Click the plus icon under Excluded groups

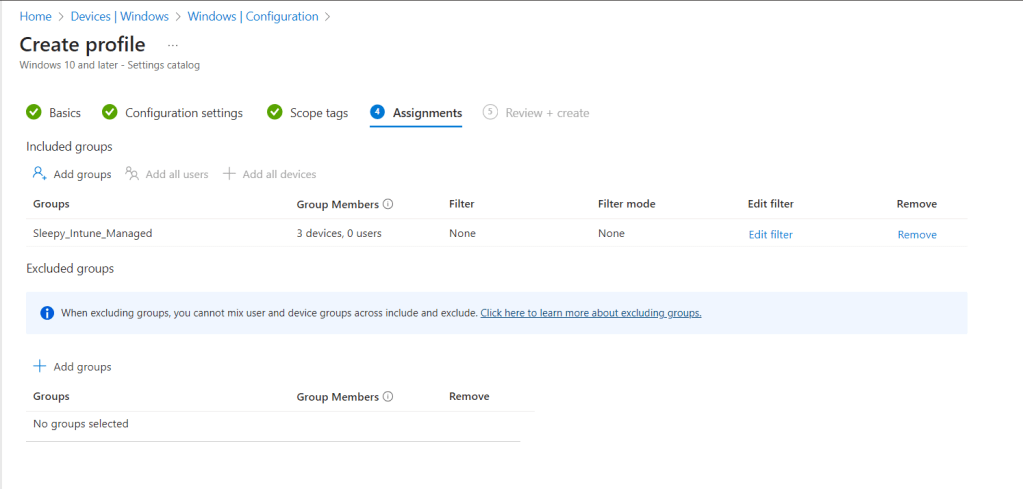coord(40,367)
